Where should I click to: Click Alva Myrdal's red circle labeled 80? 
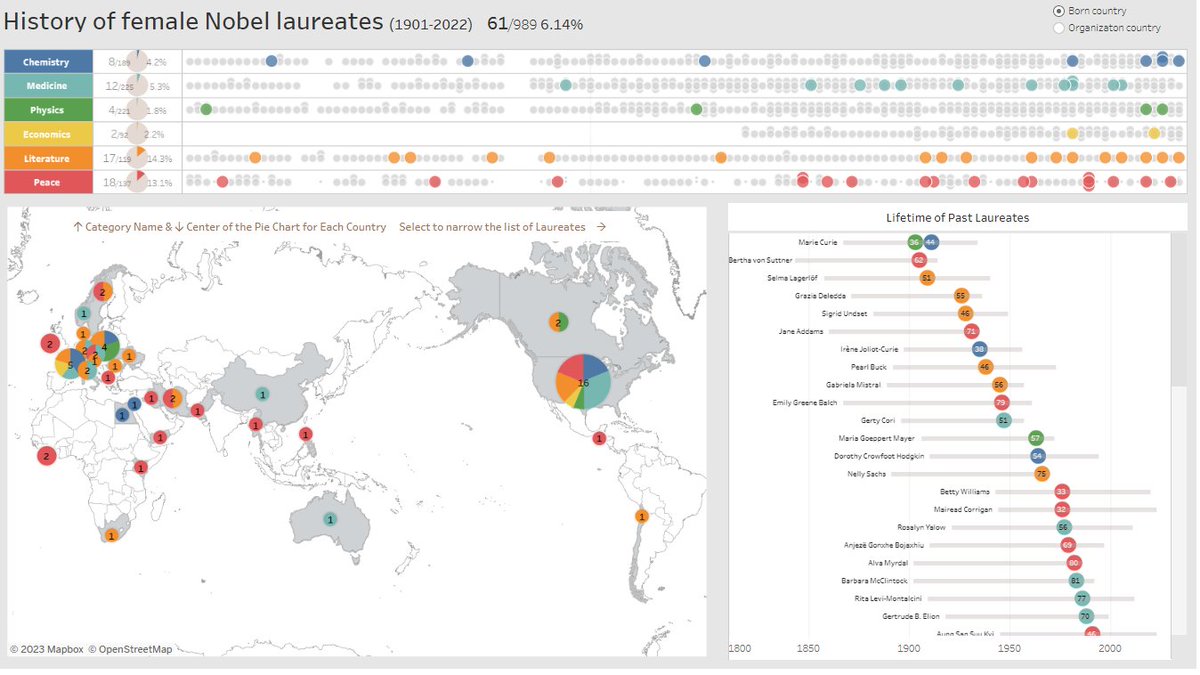click(x=1074, y=563)
